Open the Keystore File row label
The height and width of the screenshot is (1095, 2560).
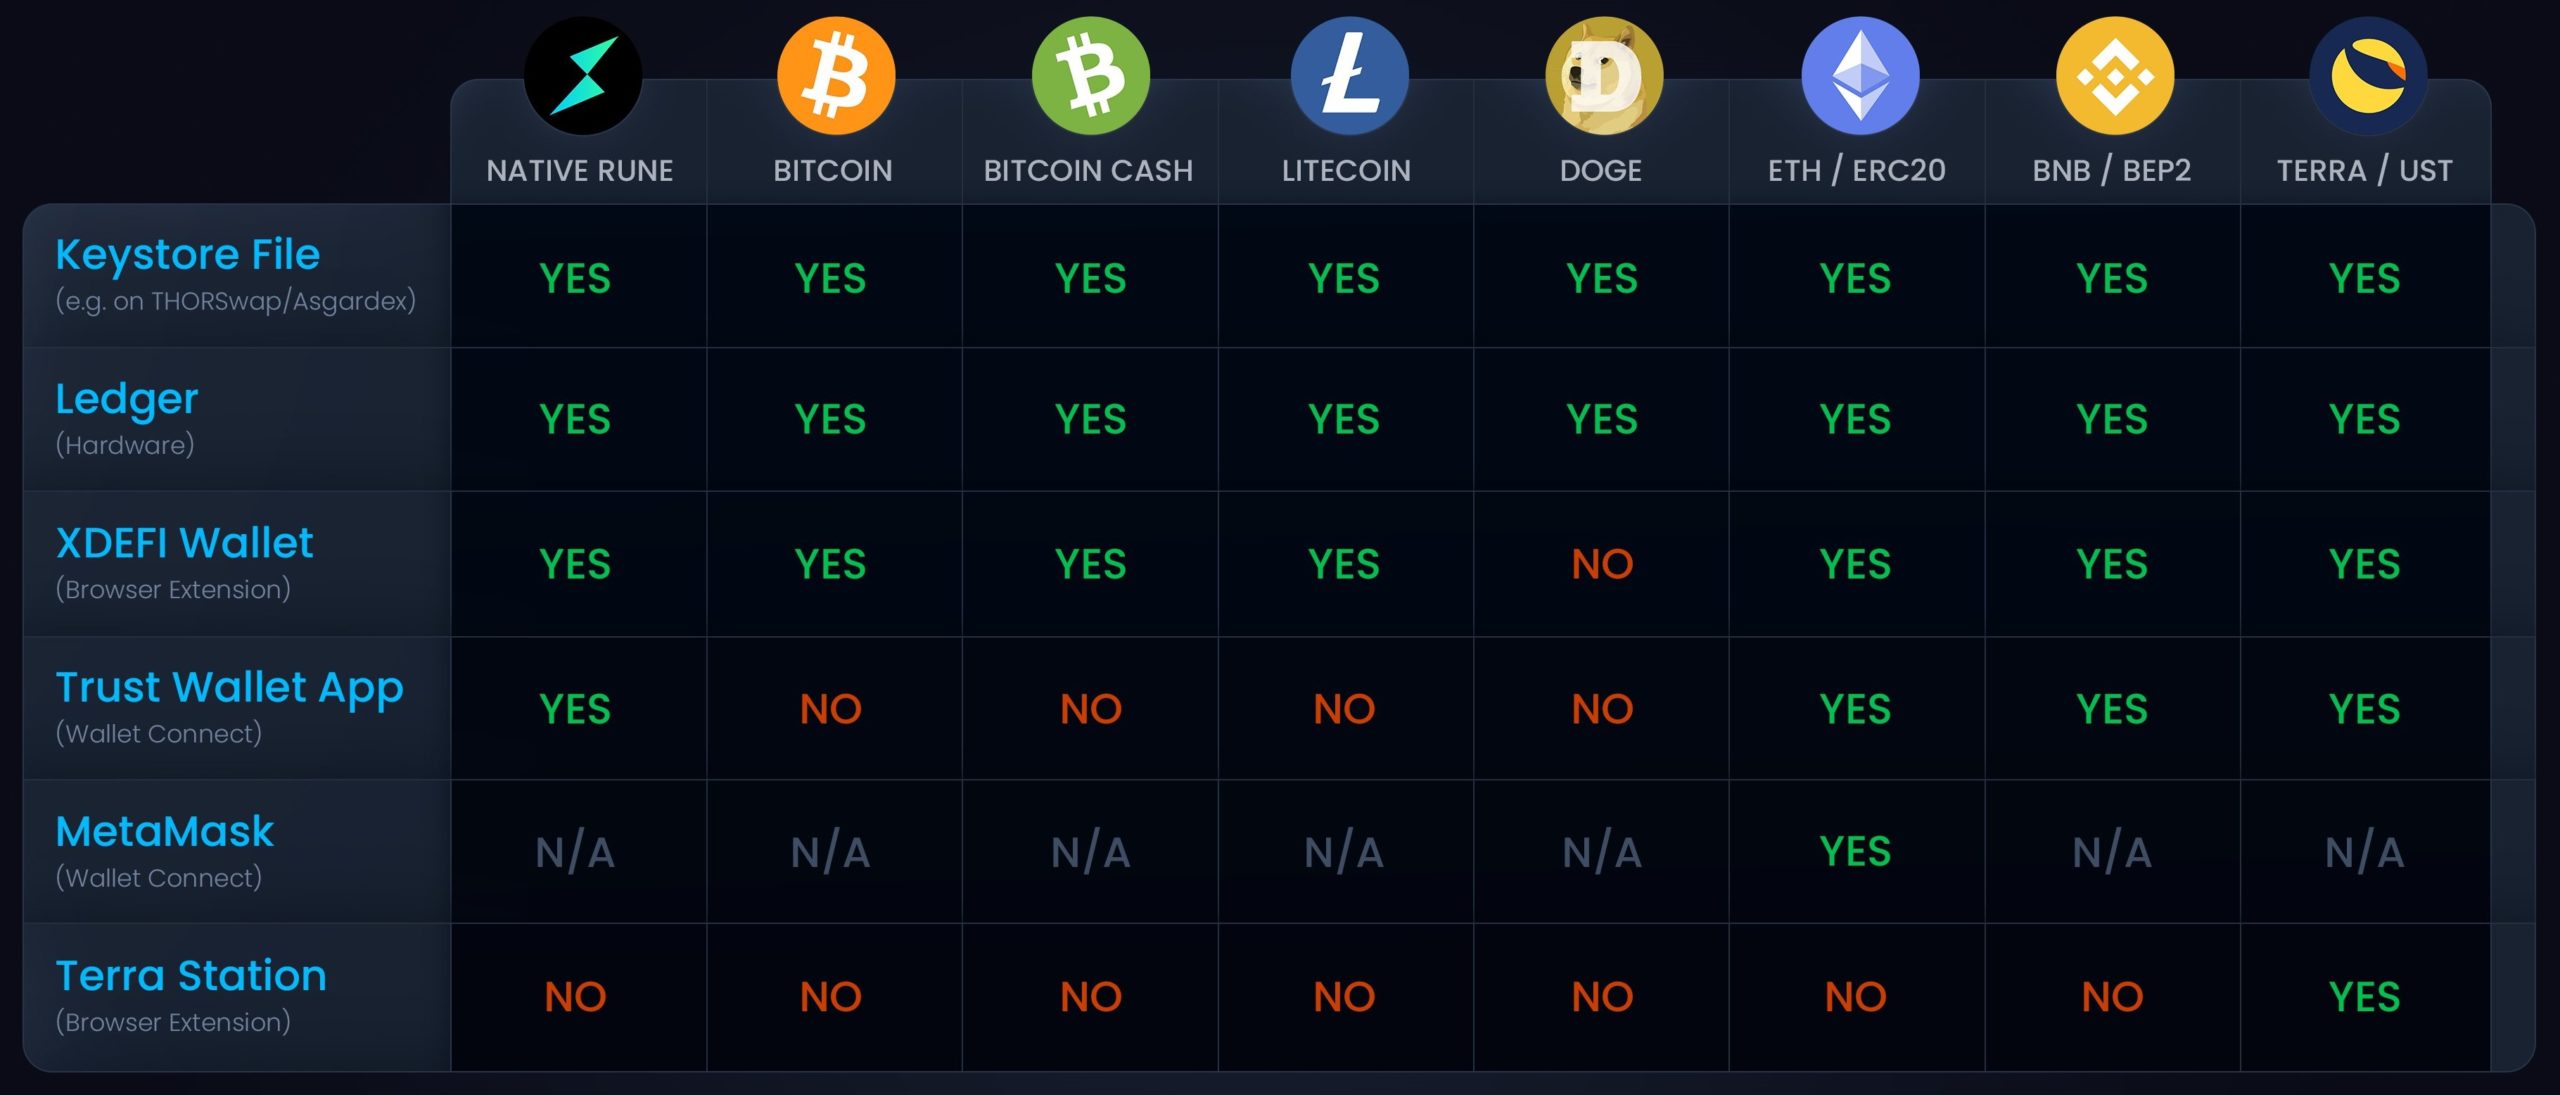click(x=188, y=255)
